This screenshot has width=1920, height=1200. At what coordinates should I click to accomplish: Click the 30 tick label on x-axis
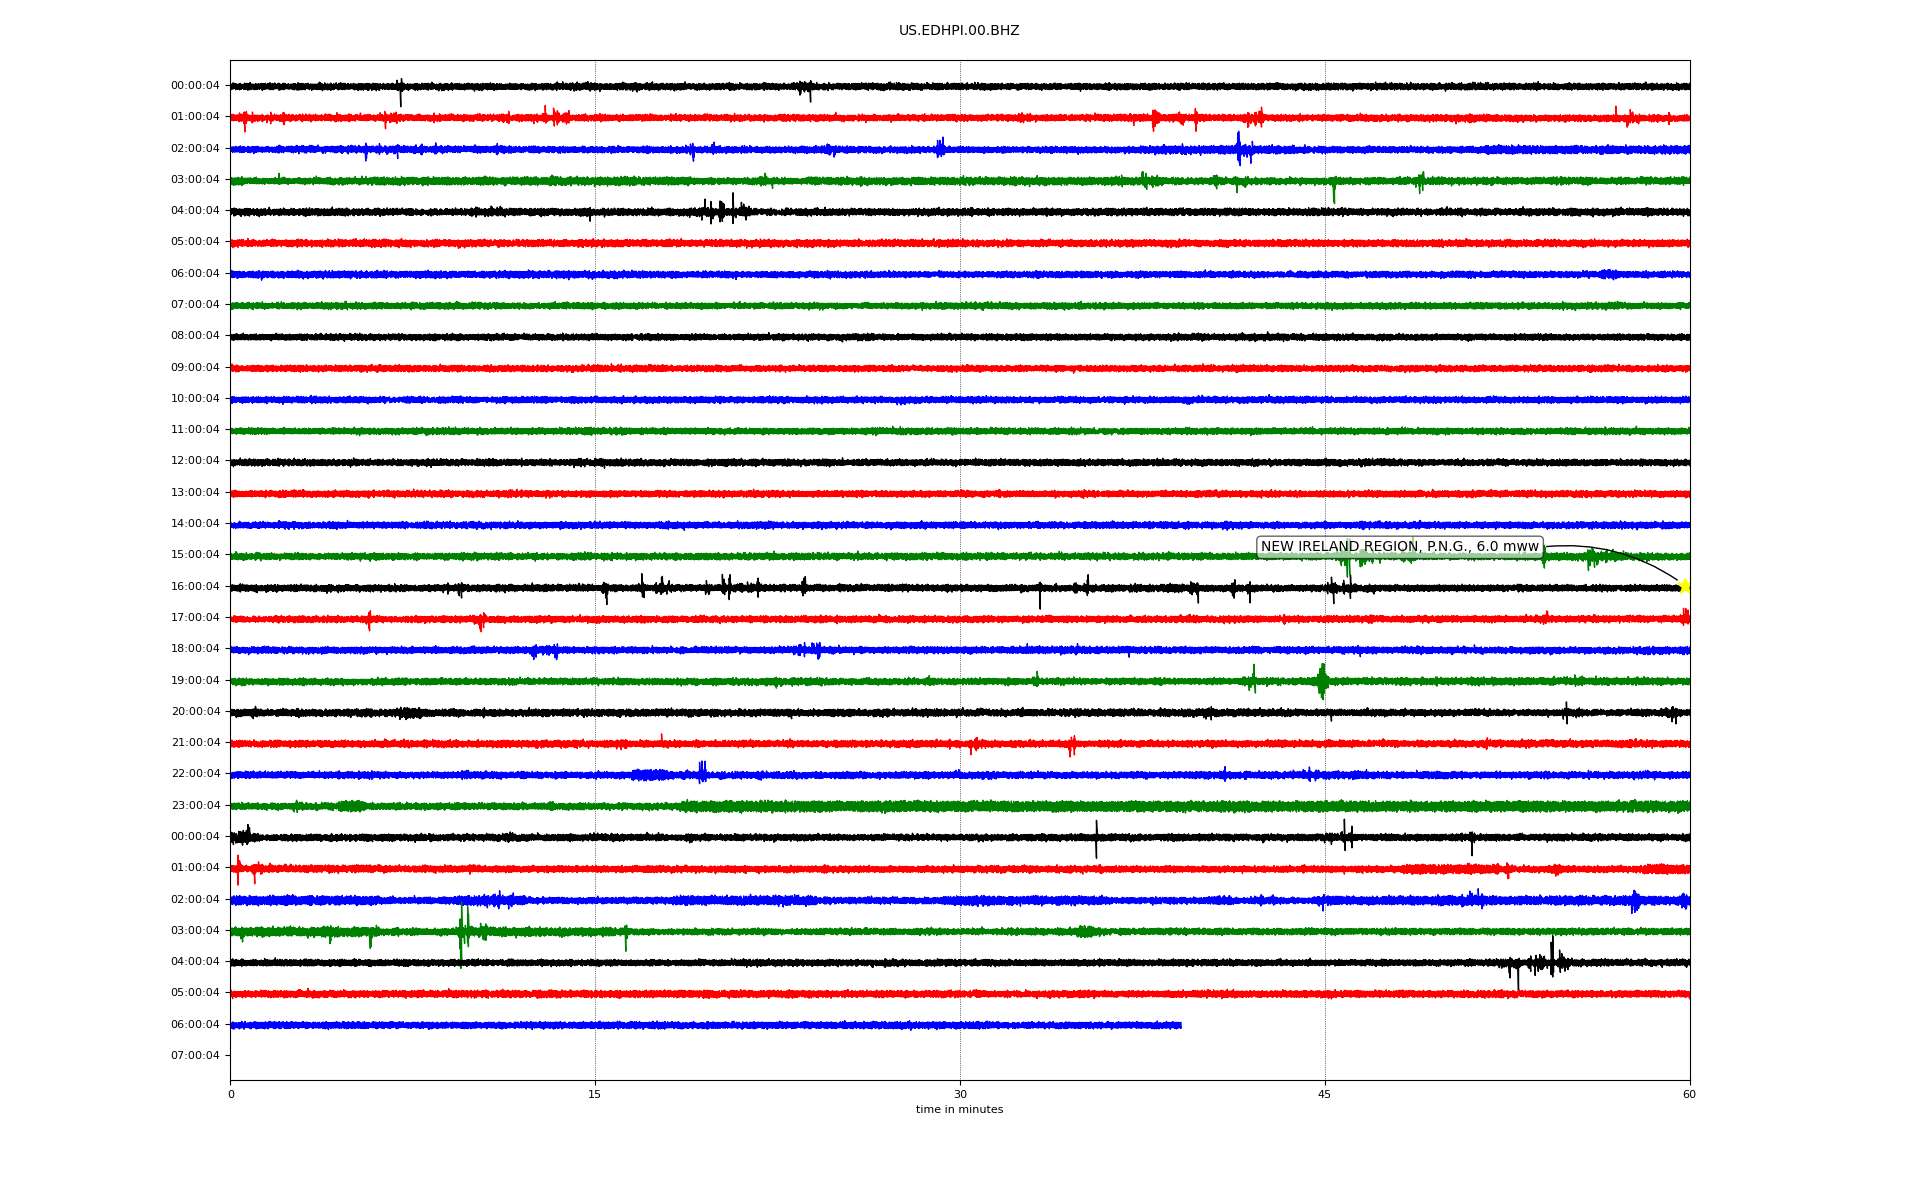960,1095
